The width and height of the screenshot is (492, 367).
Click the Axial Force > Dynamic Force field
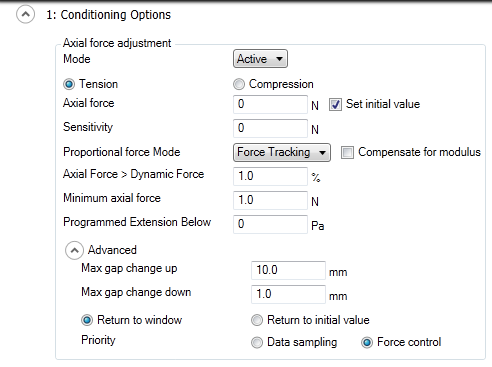(x=270, y=176)
